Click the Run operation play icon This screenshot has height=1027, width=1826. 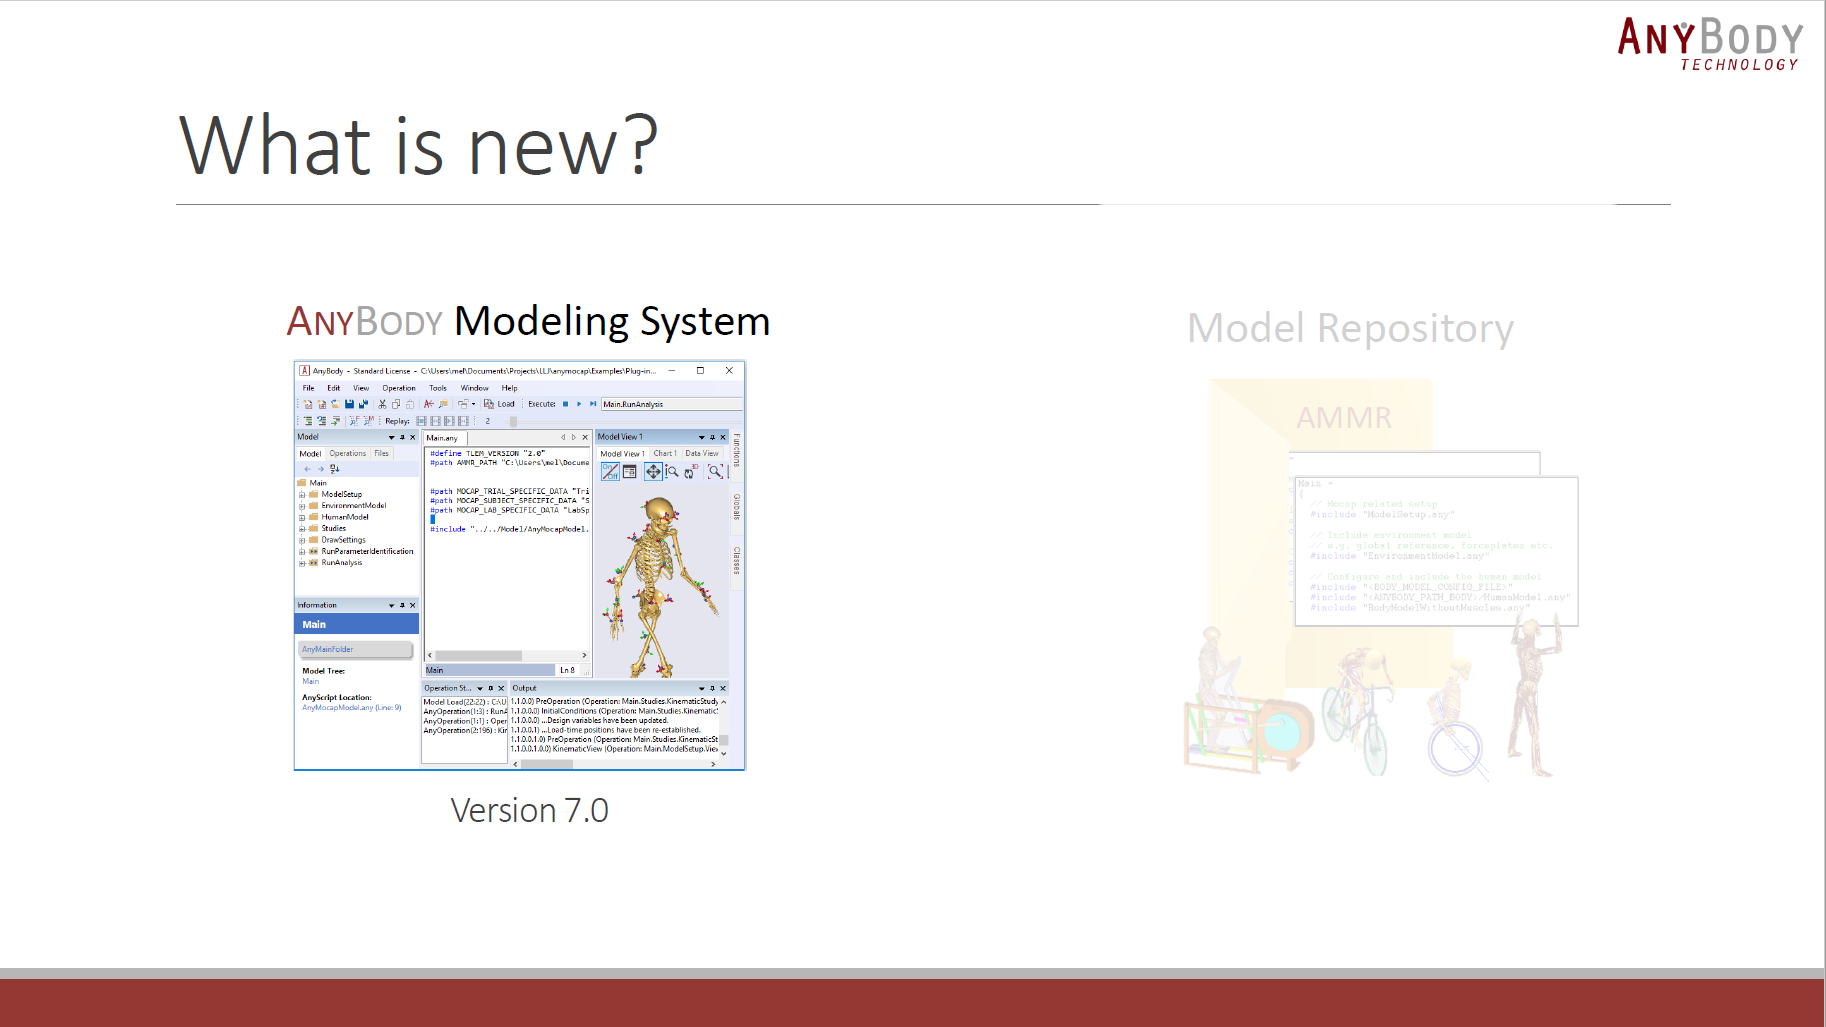coord(579,404)
